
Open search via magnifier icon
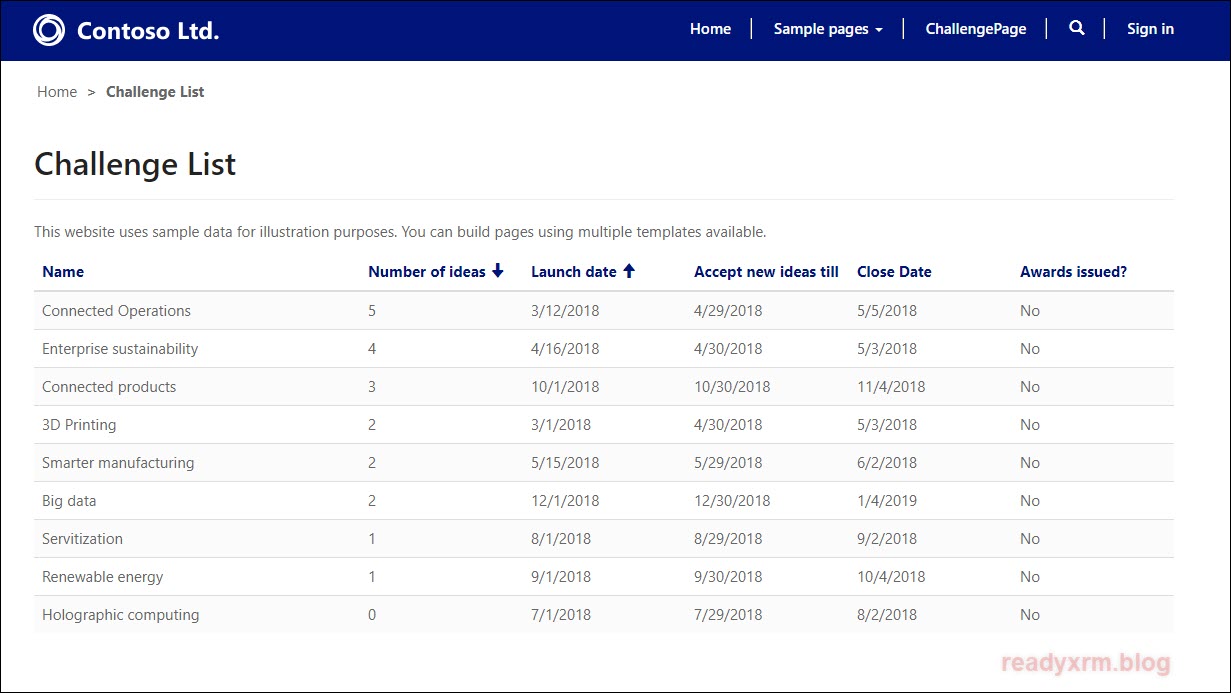(x=1076, y=29)
